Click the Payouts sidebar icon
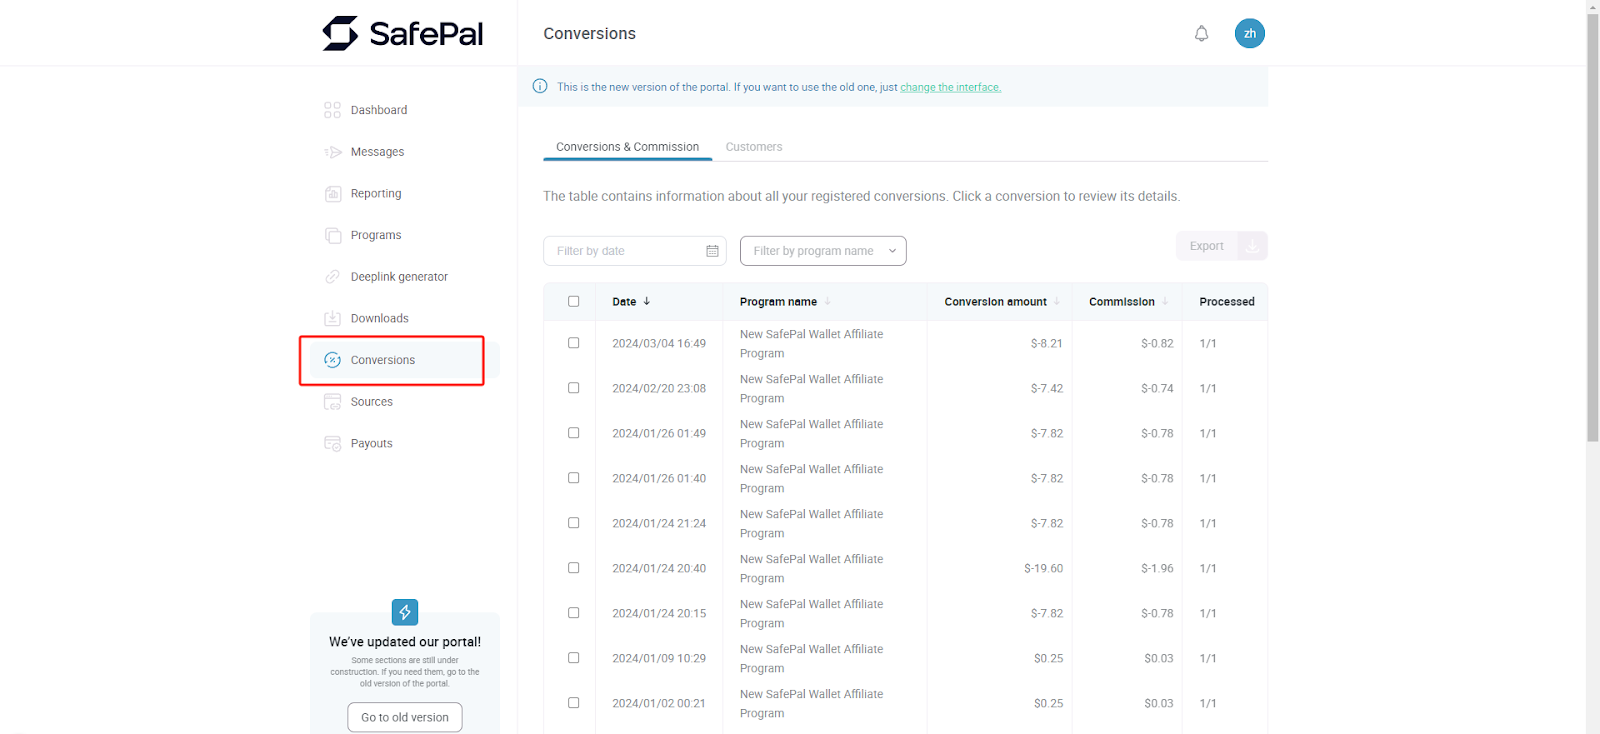 pos(333,444)
